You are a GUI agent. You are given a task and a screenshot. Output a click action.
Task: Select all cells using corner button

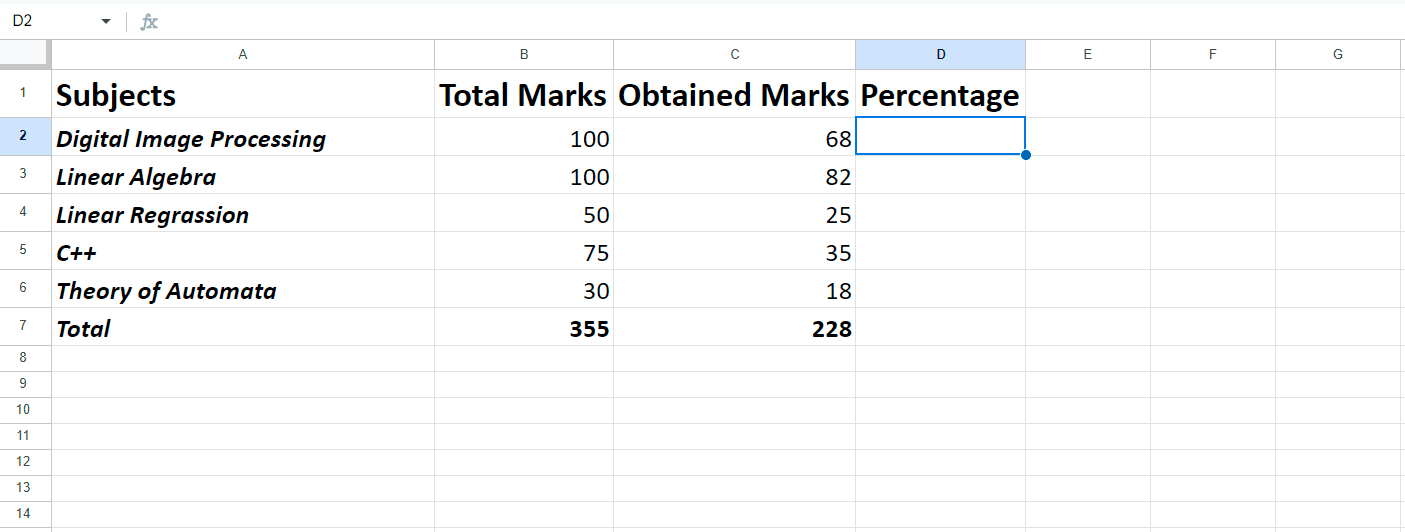point(25,55)
